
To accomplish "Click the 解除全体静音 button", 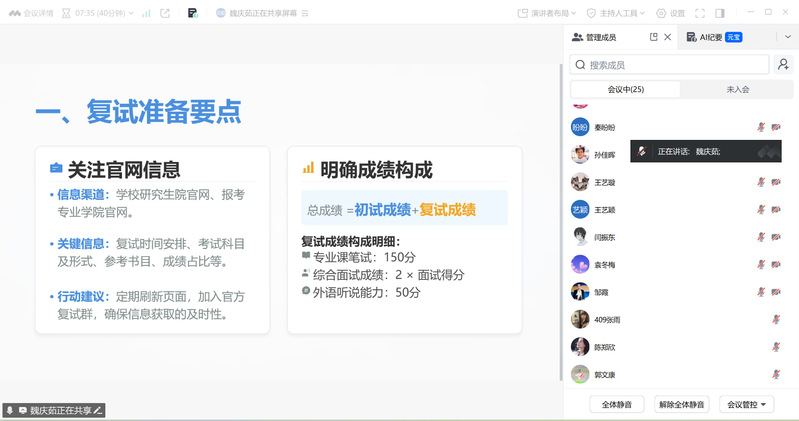I will [681, 404].
